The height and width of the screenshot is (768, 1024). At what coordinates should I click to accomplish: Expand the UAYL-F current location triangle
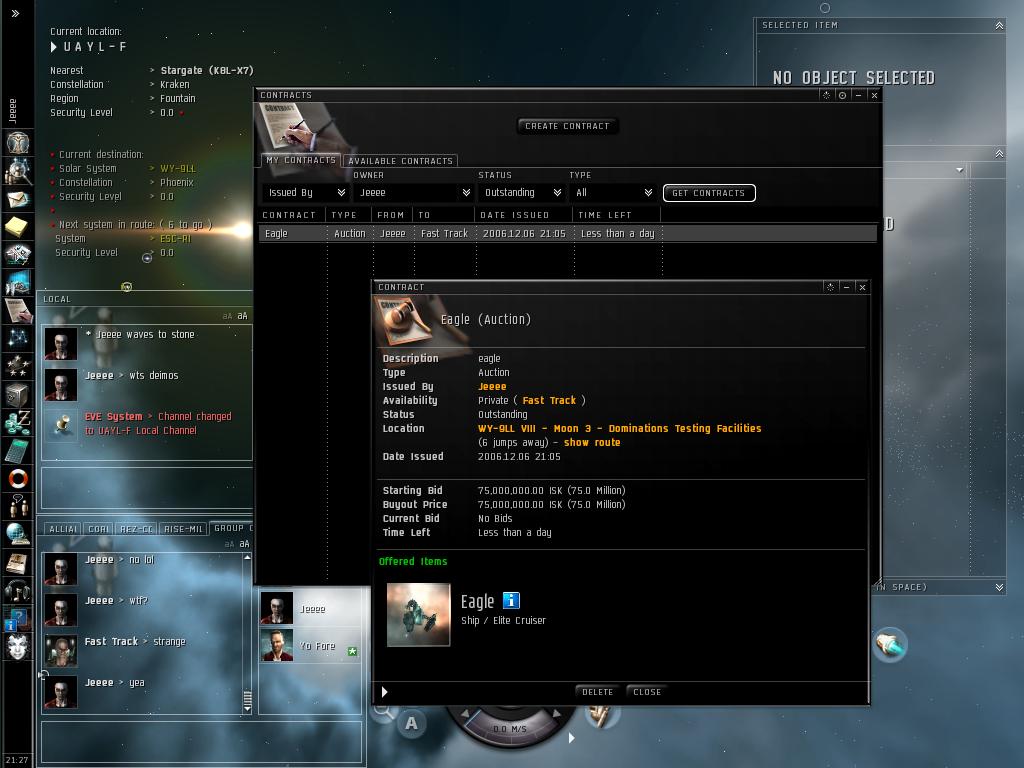pos(54,47)
